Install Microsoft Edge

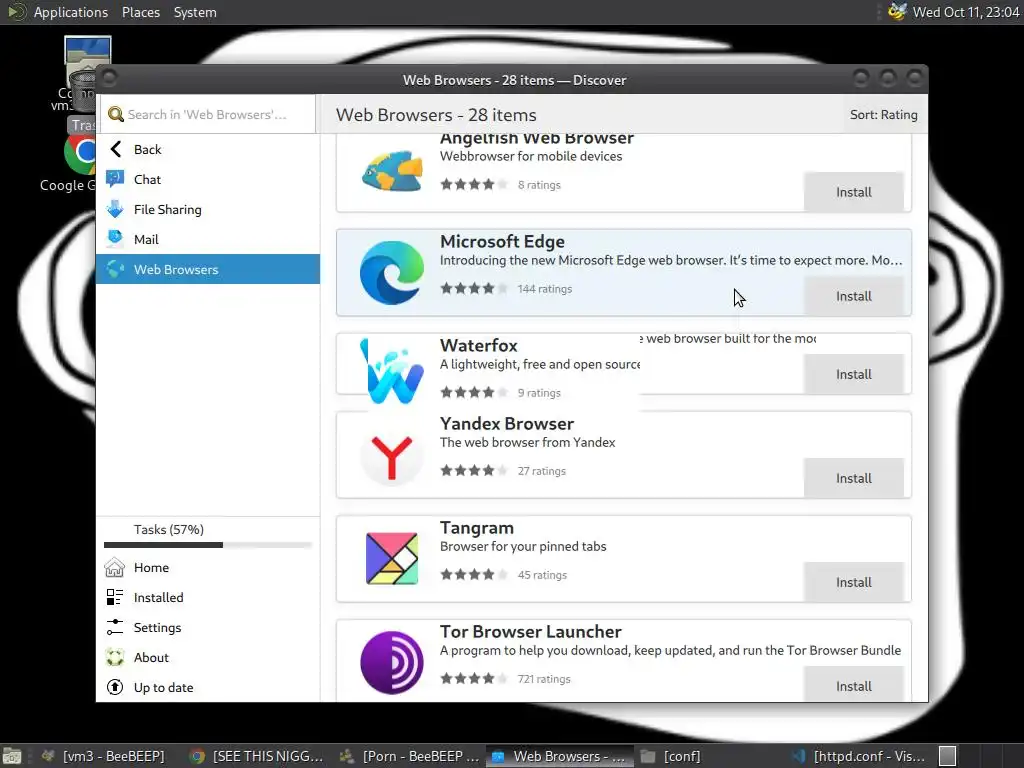[x=854, y=296]
